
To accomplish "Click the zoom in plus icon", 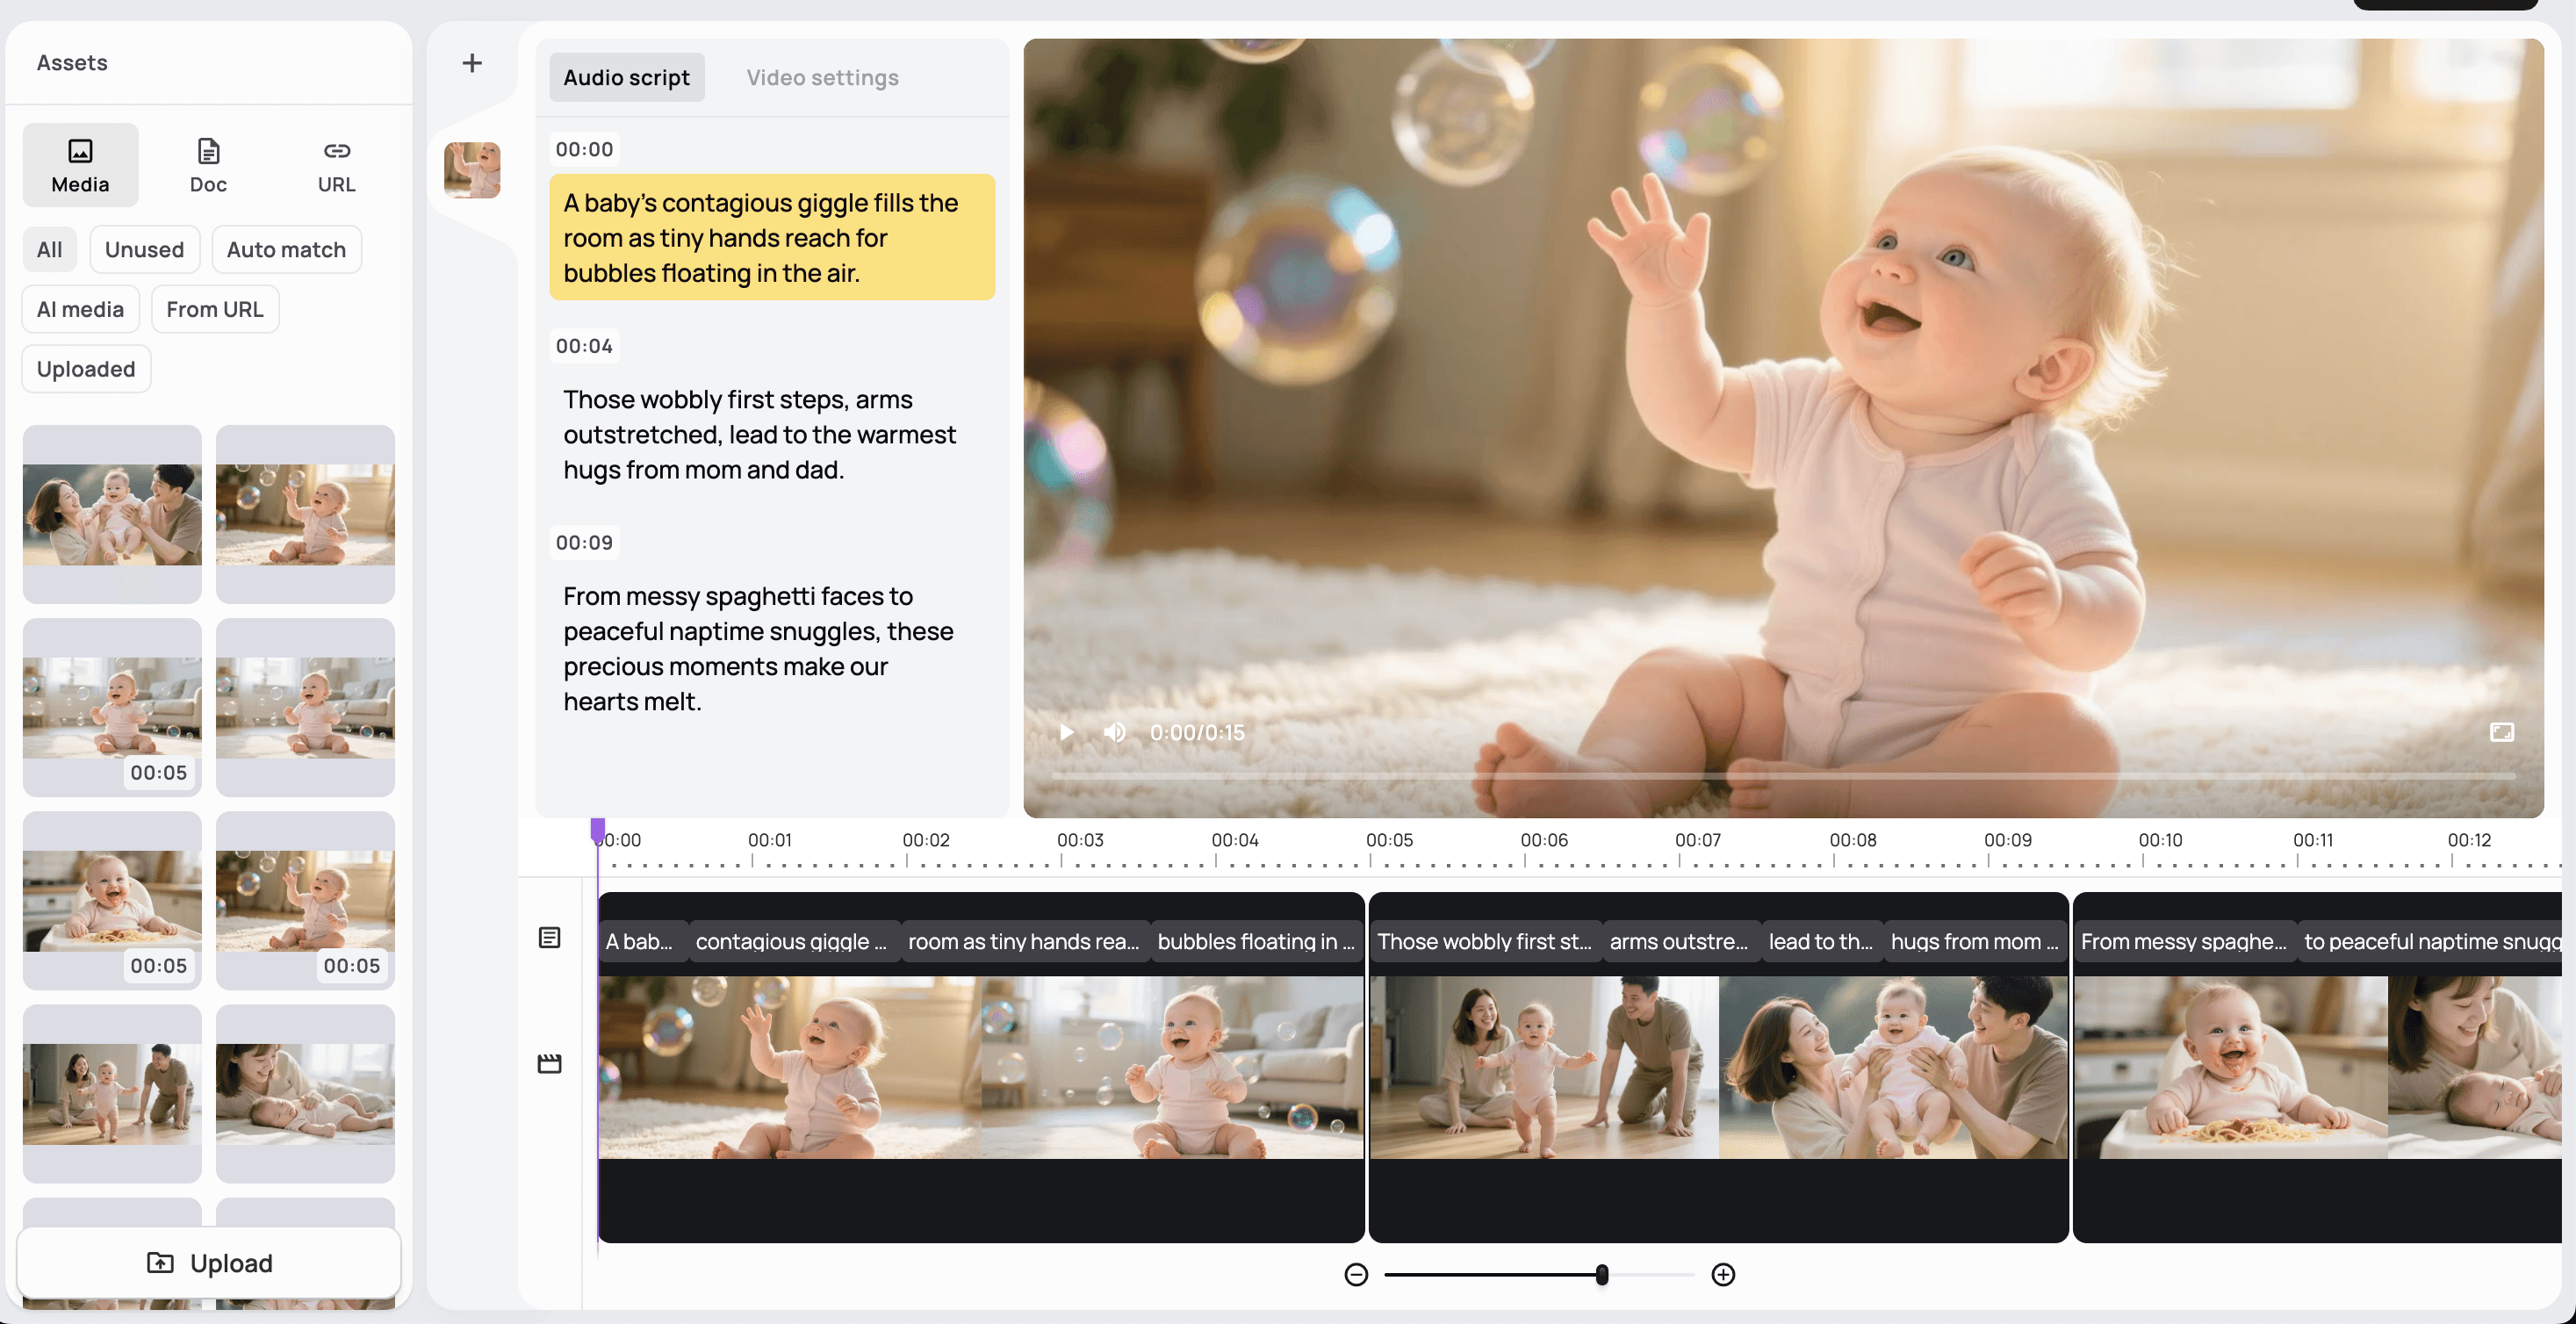I will pyautogui.click(x=1723, y=1274).
